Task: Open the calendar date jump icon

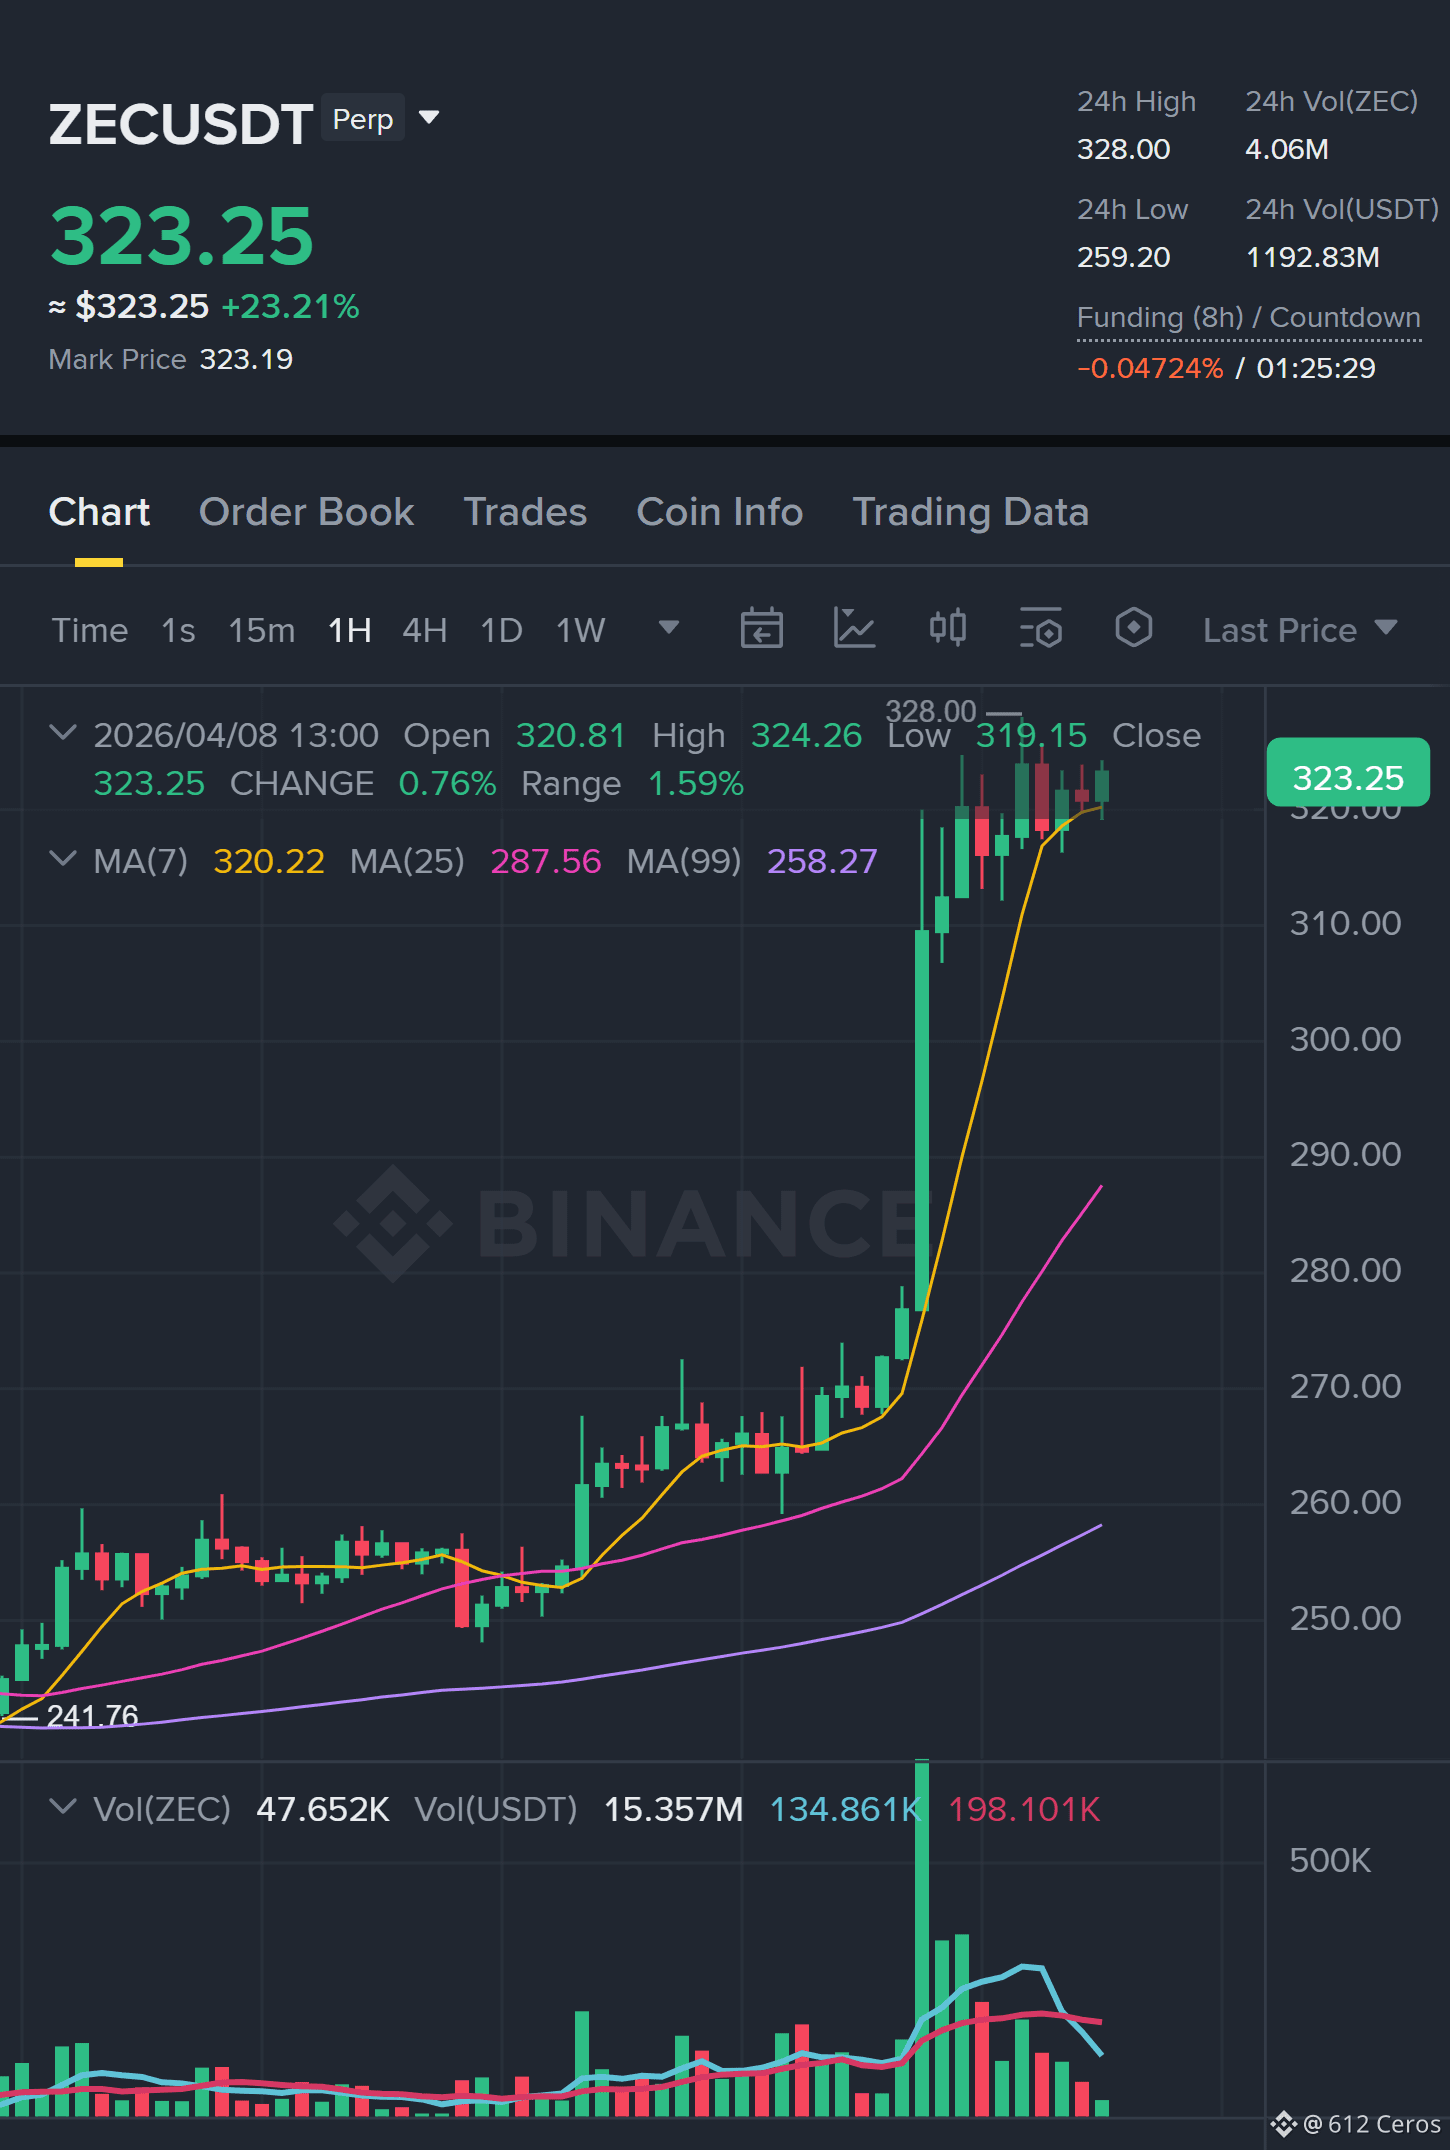Action: (761, 629)
